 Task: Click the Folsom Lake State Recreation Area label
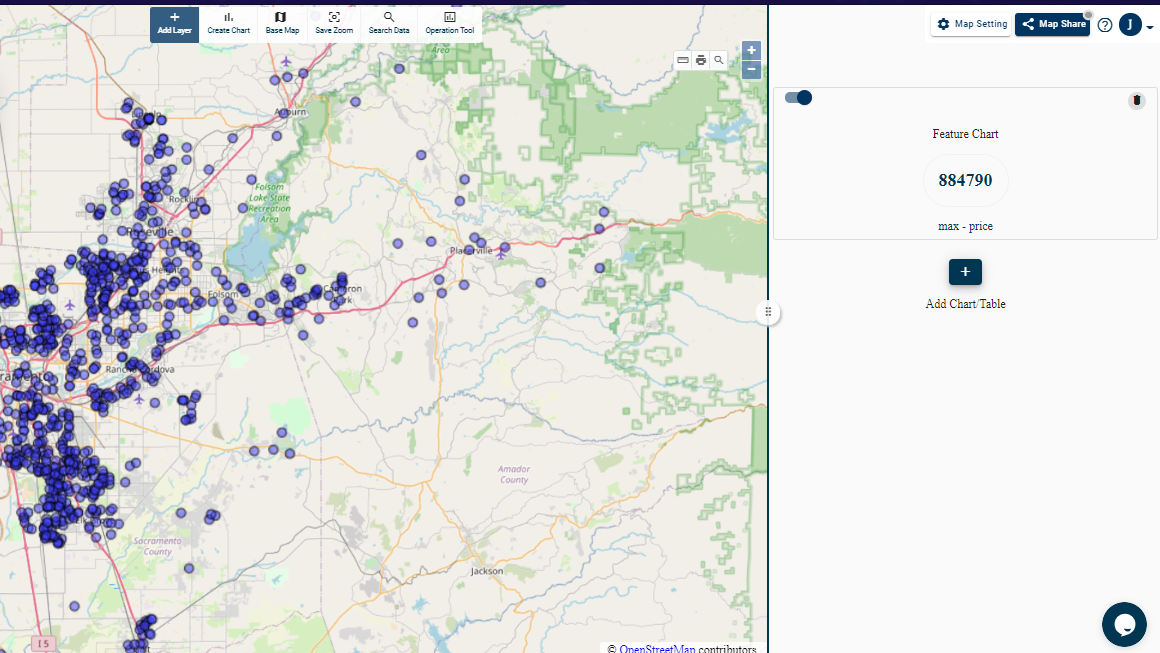(269, 203)
